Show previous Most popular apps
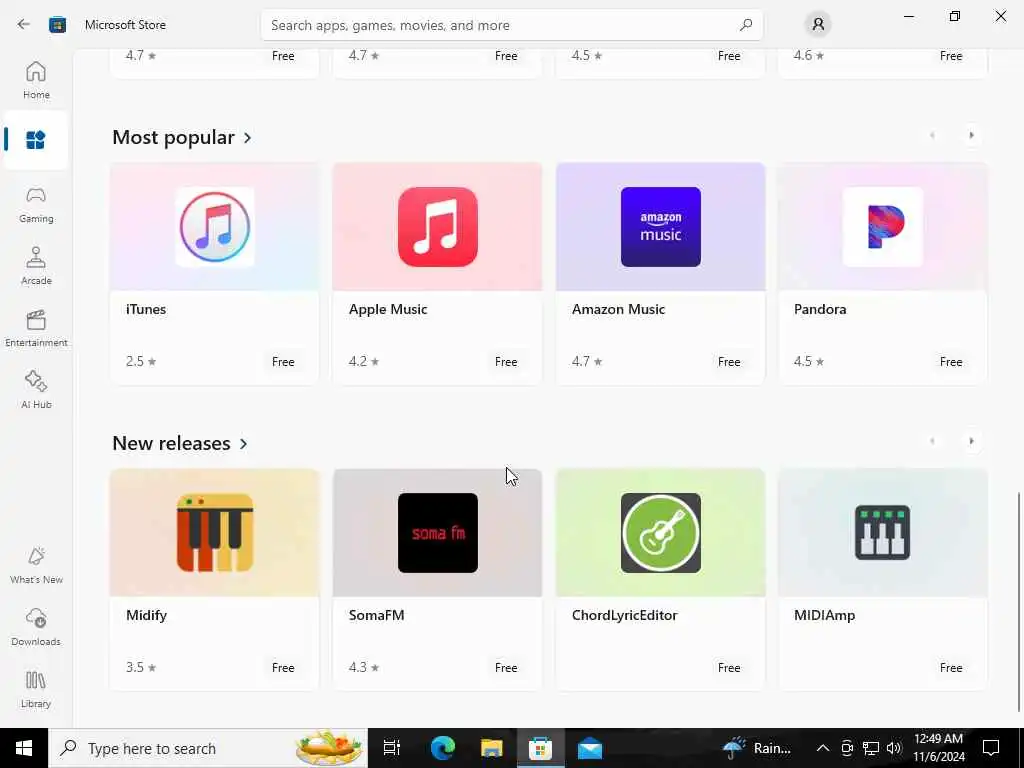 click(932, 135)
